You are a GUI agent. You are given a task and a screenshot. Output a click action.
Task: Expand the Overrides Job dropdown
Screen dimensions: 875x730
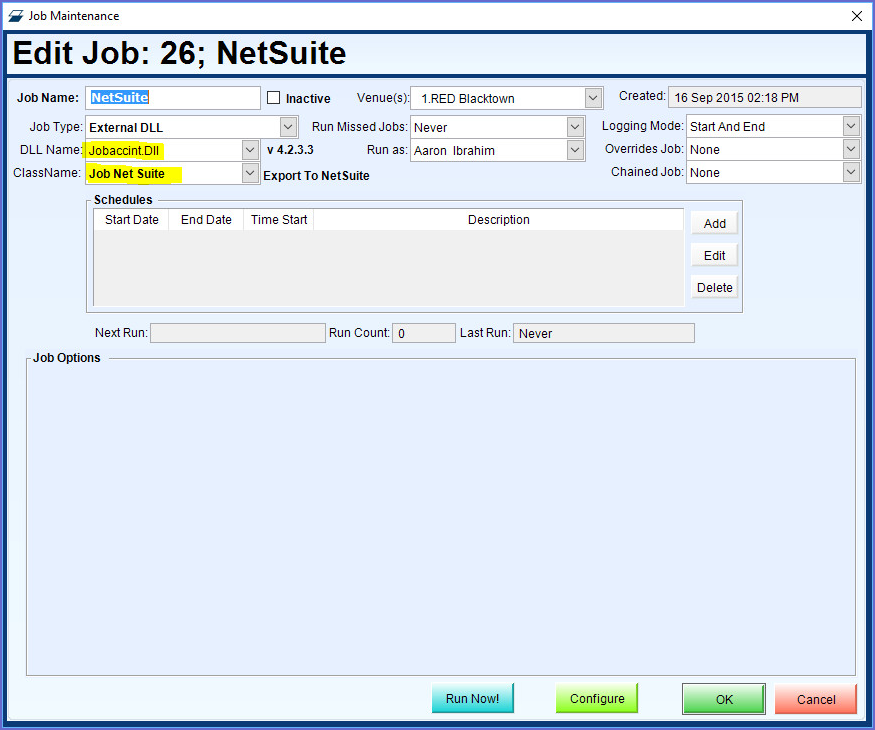click(851, 149)
